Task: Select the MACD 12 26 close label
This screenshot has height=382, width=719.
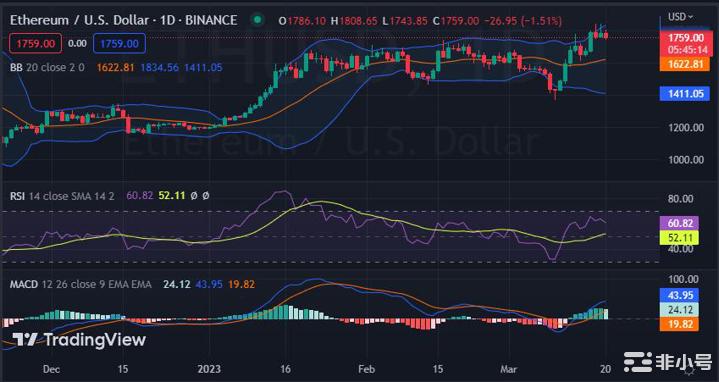Action: pos(81,285)
